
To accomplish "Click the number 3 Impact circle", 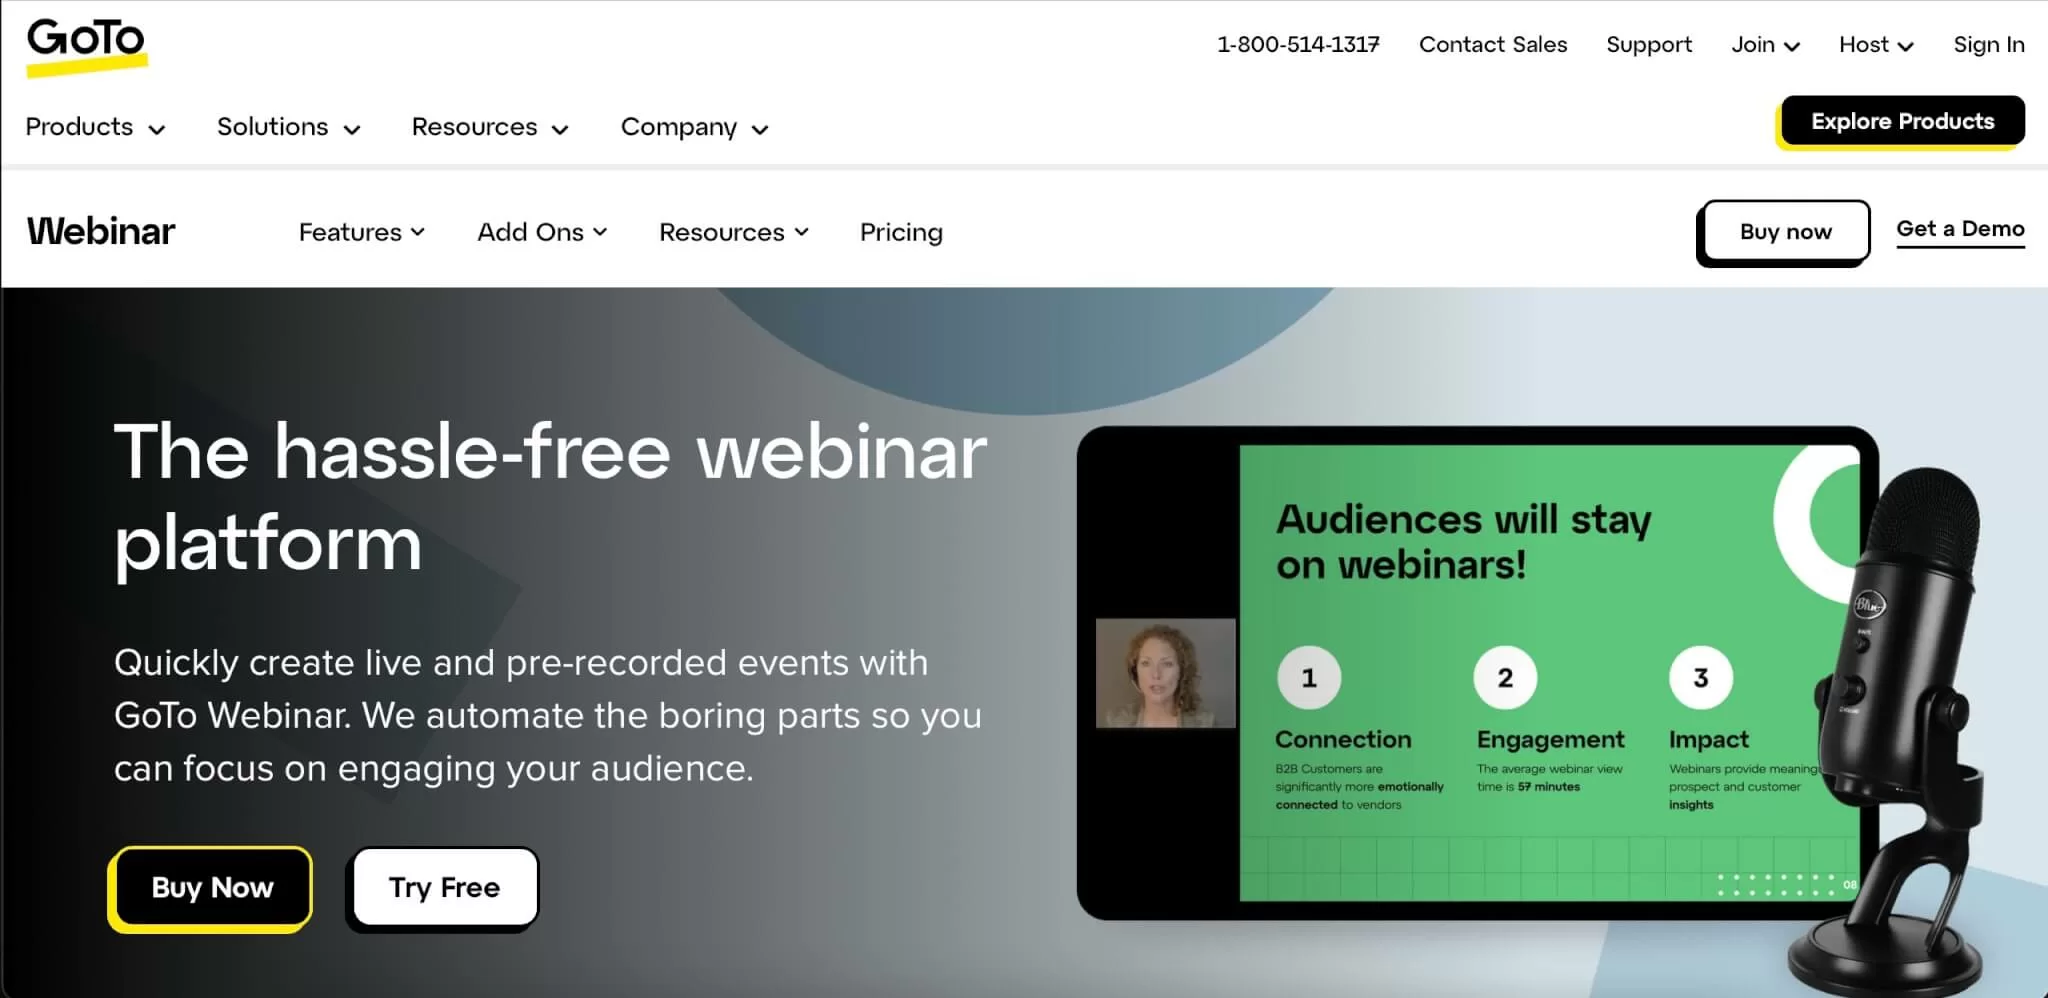I will pyautogui.click(x=1701, y=678).
